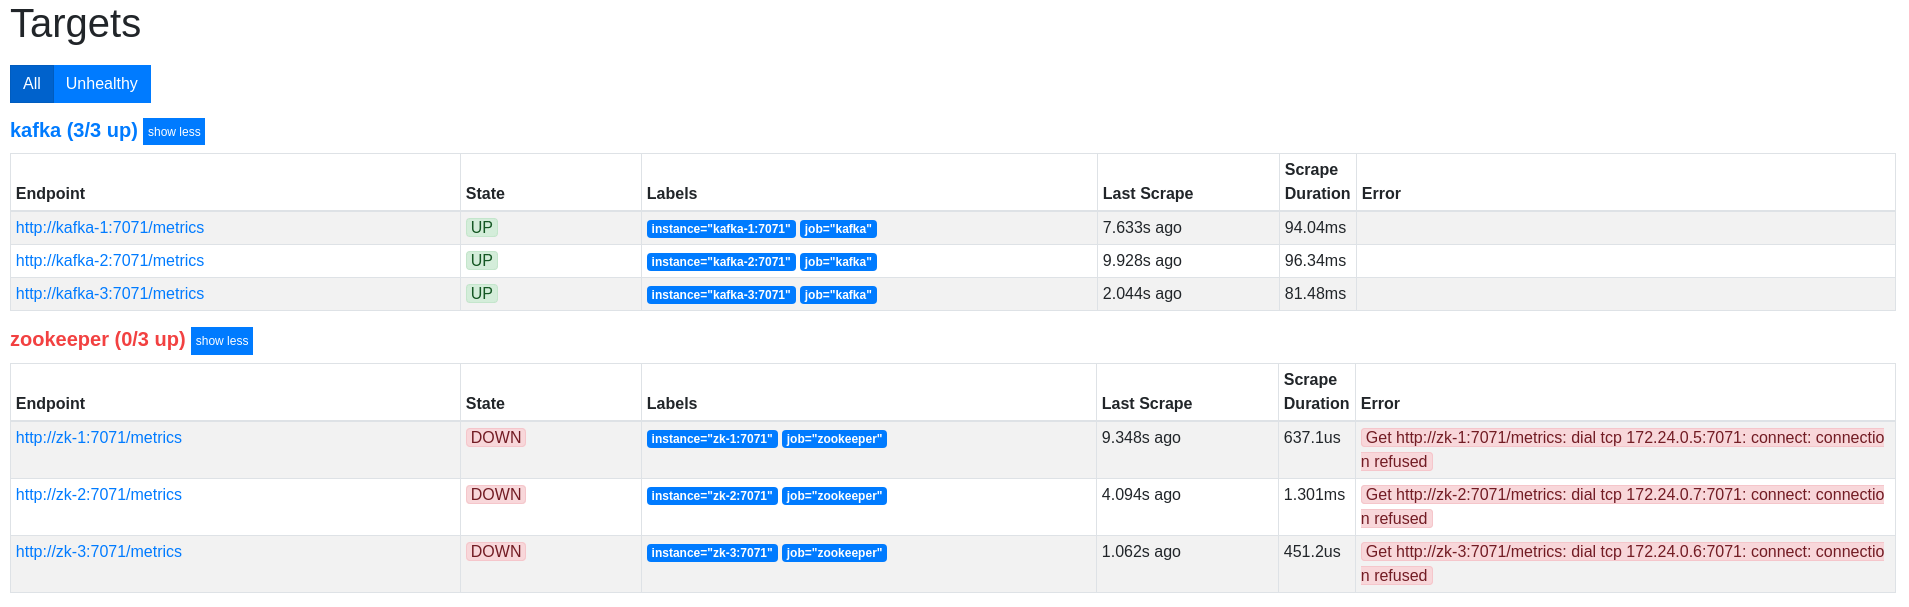The height and width of the screenshot is (607, 1909).
Task: Collapse zookeeper group with show less
Action: tap(222, 341)
